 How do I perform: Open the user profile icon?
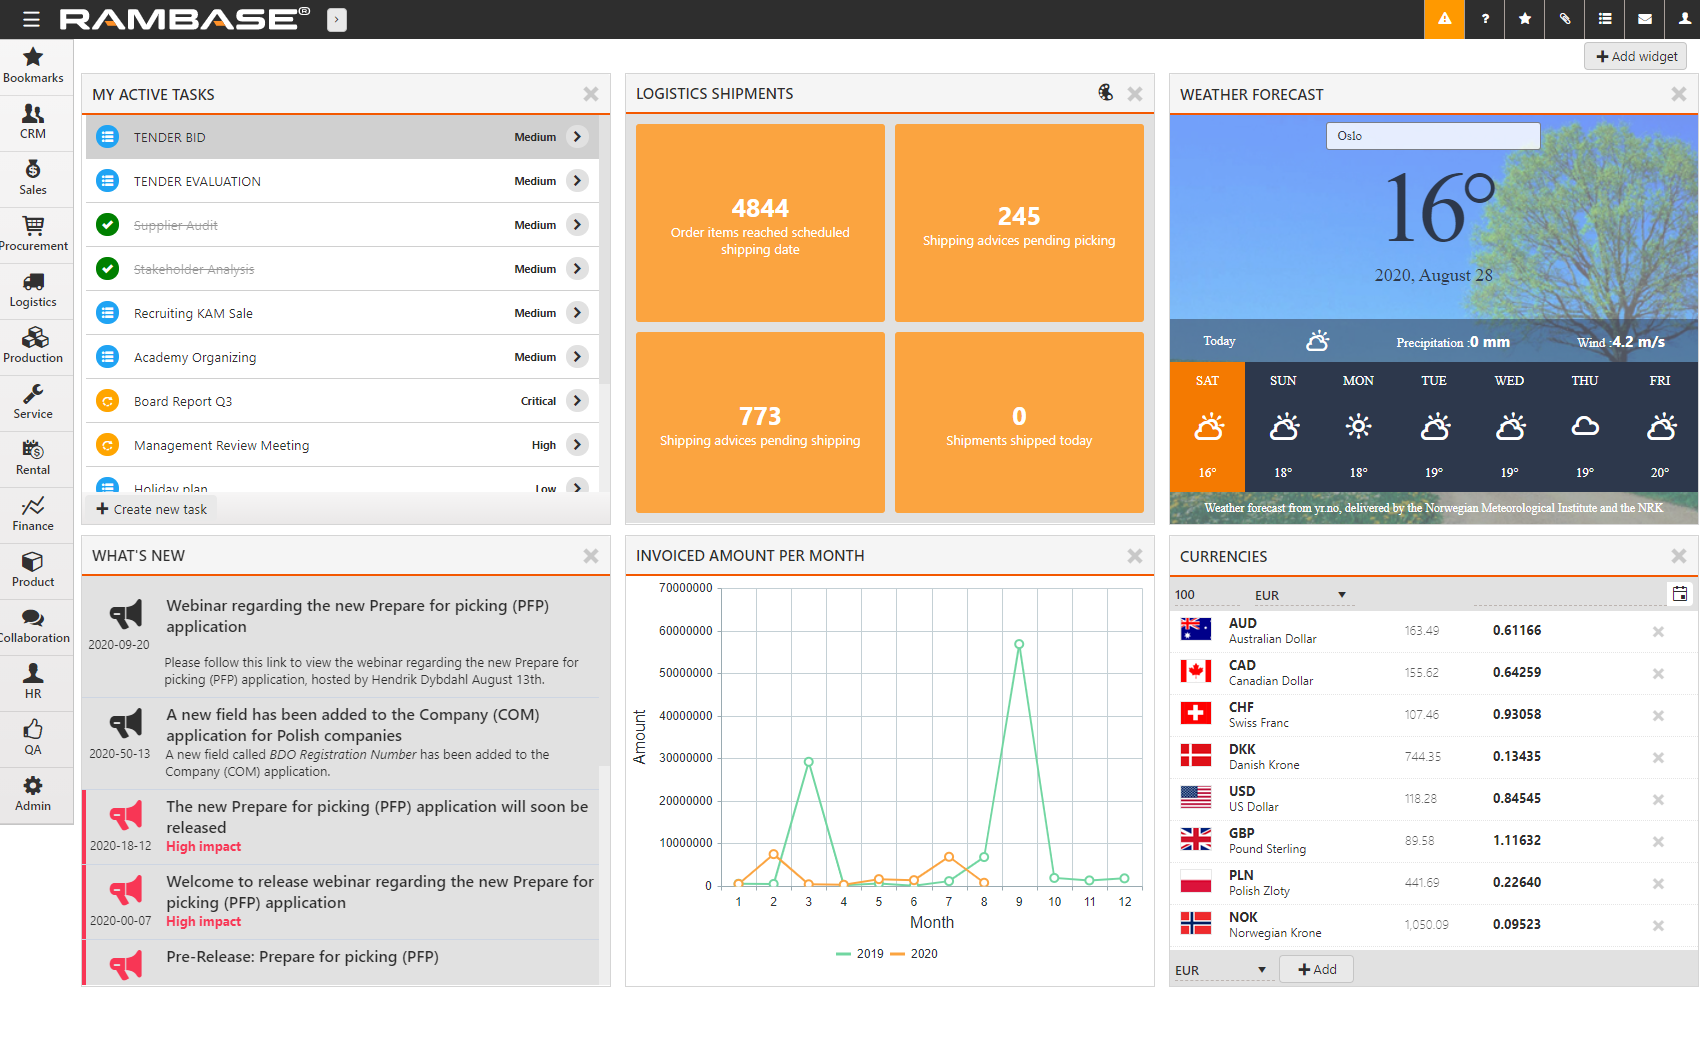coord(1684,18)
